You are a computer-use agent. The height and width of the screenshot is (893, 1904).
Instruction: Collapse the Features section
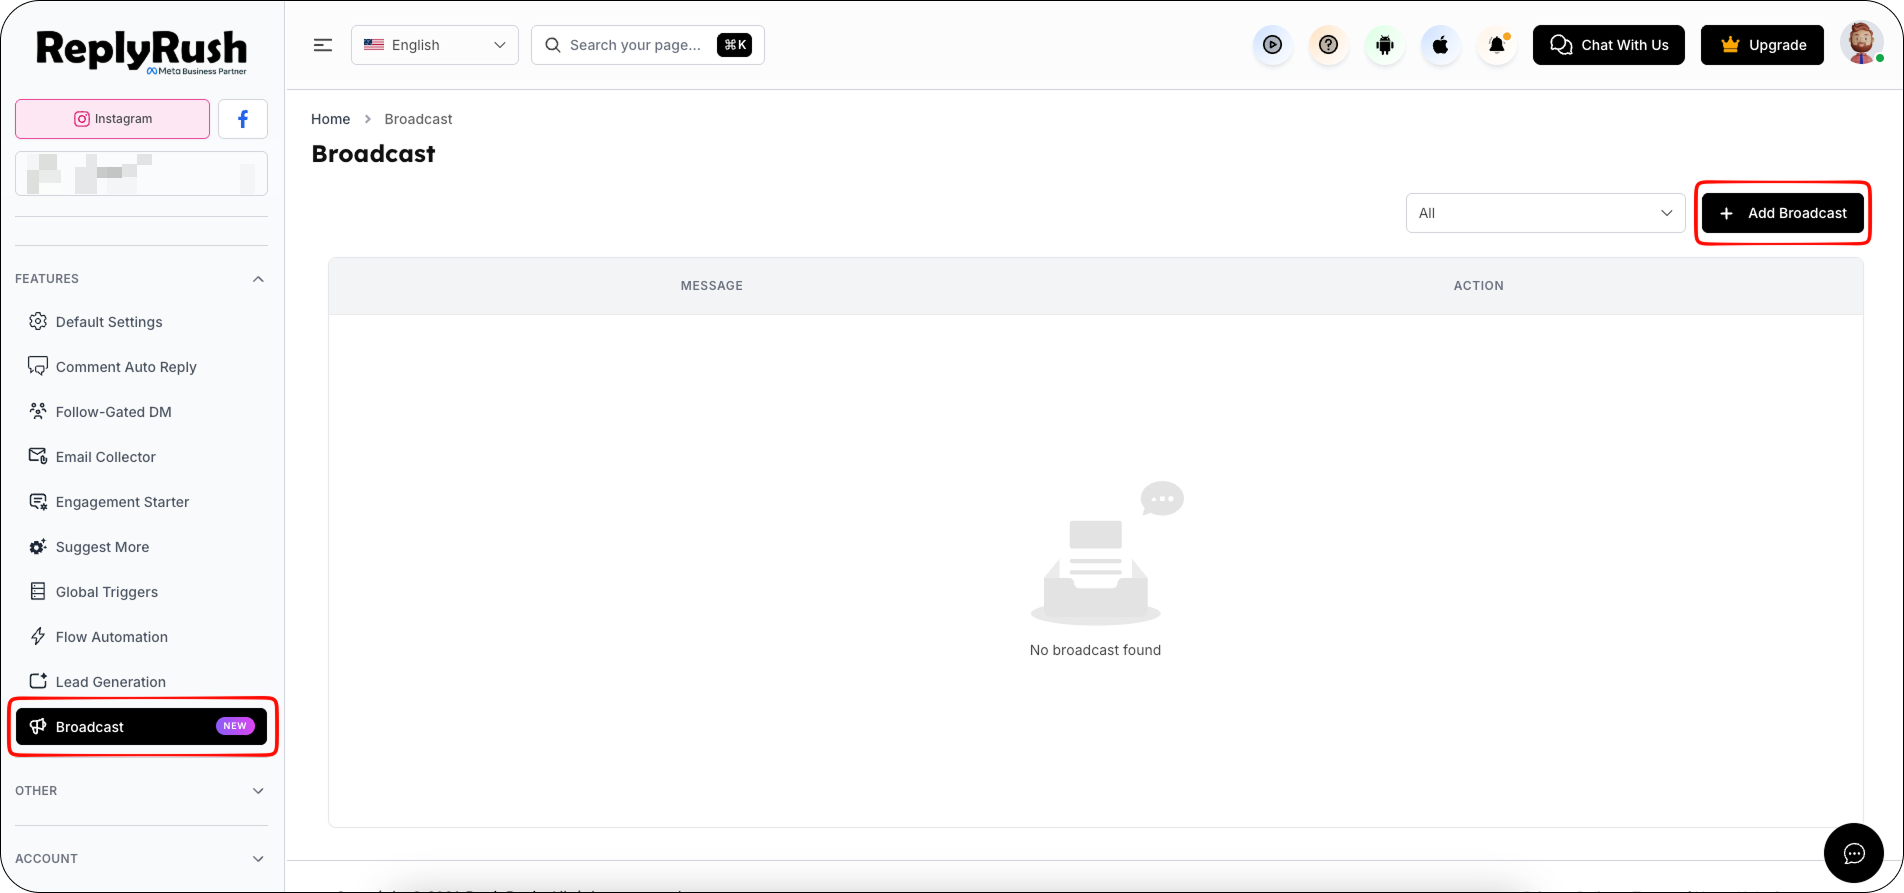(x=141, y=279)
